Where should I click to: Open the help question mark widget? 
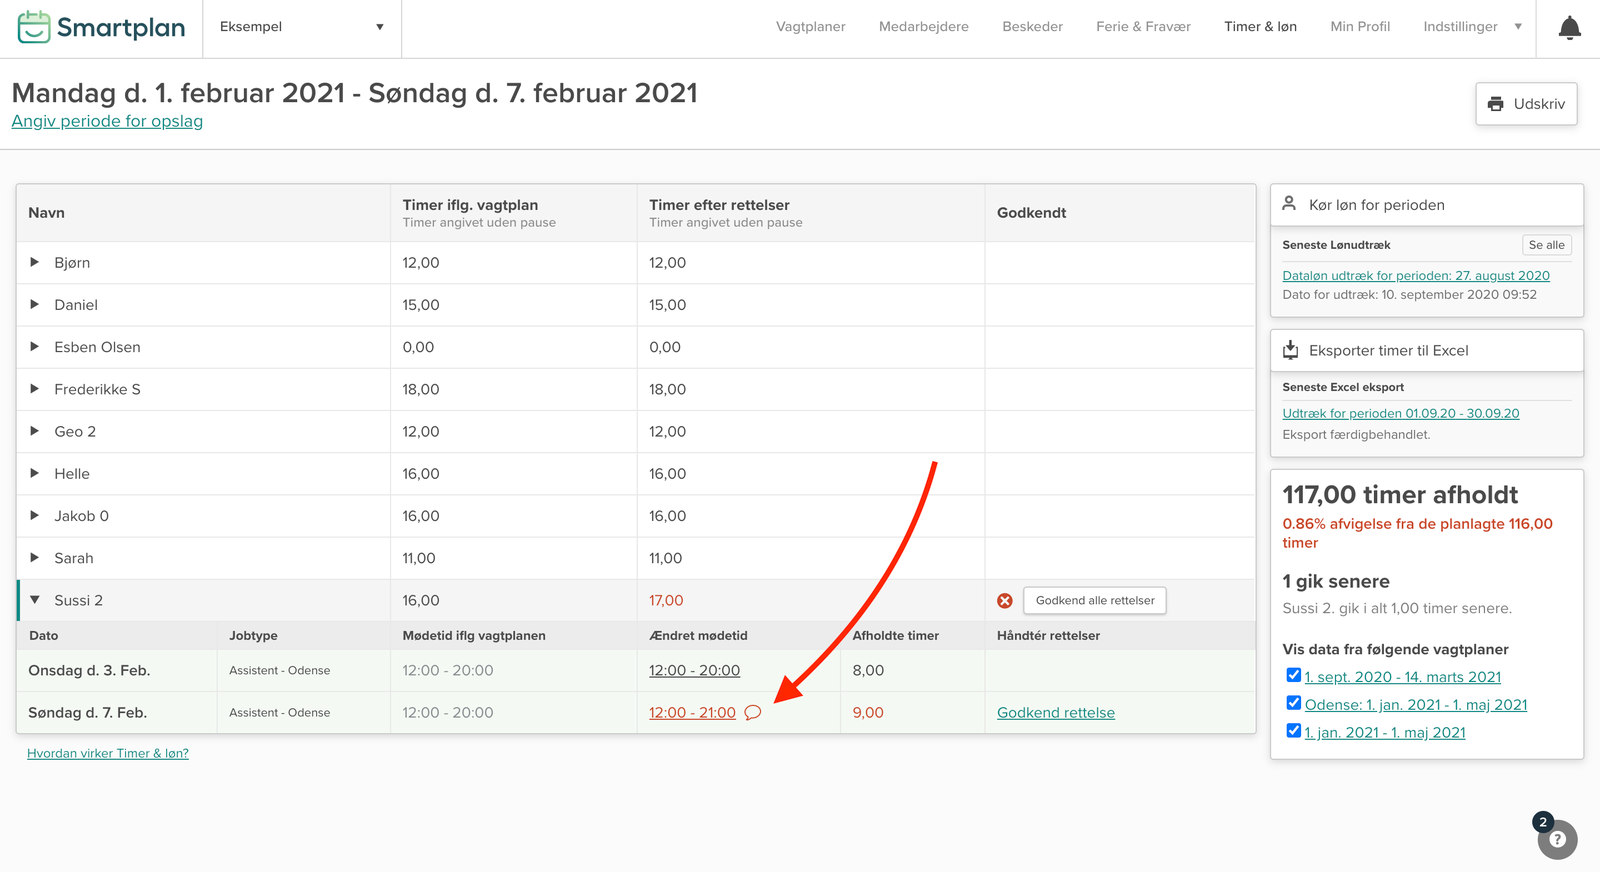1557,840
